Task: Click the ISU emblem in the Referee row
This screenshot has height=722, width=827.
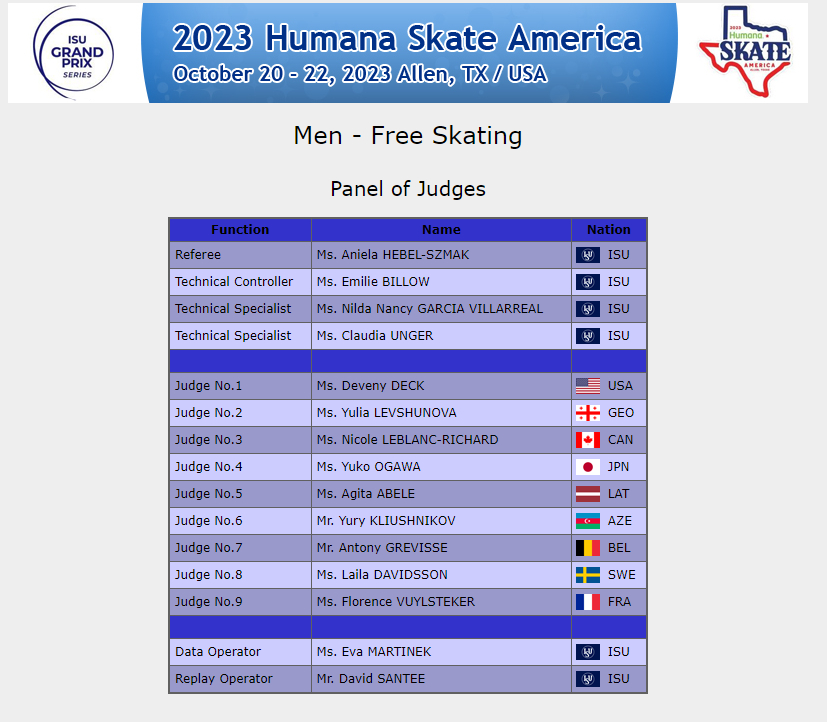Action: click(588, 255)
